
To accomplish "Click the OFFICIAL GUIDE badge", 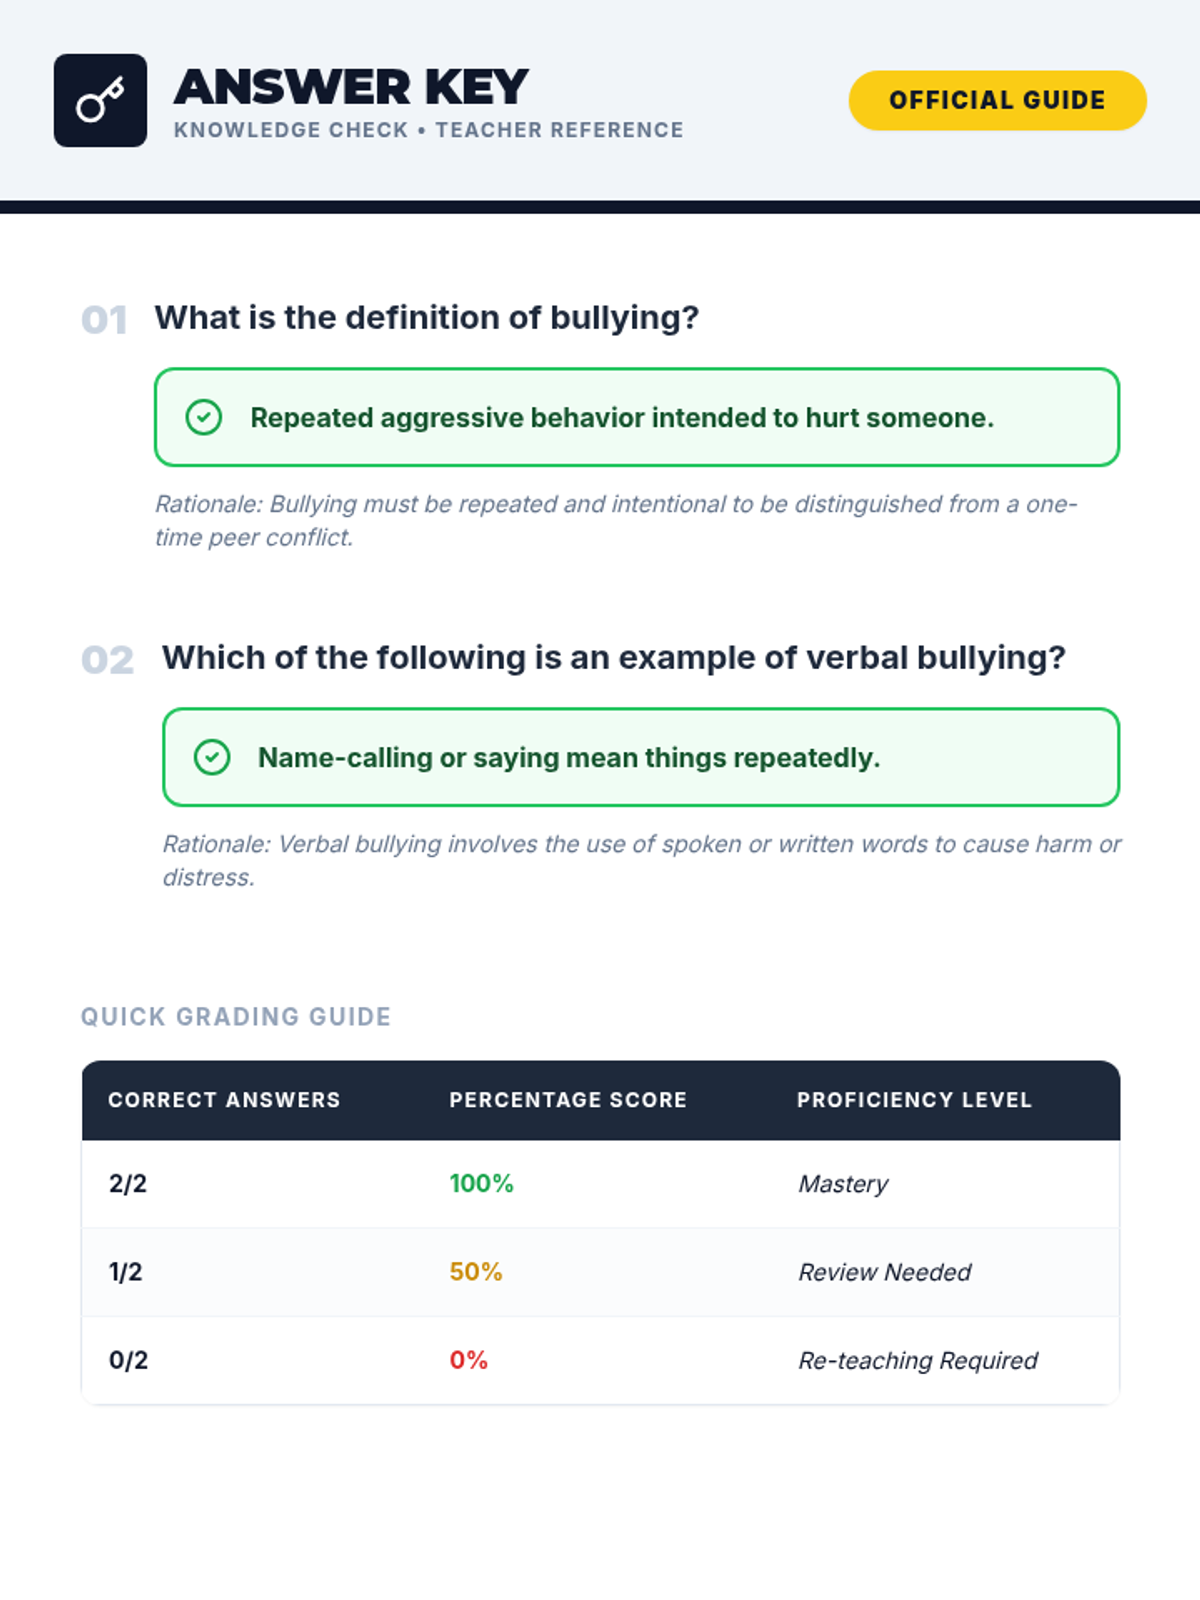I will (997, 100).
